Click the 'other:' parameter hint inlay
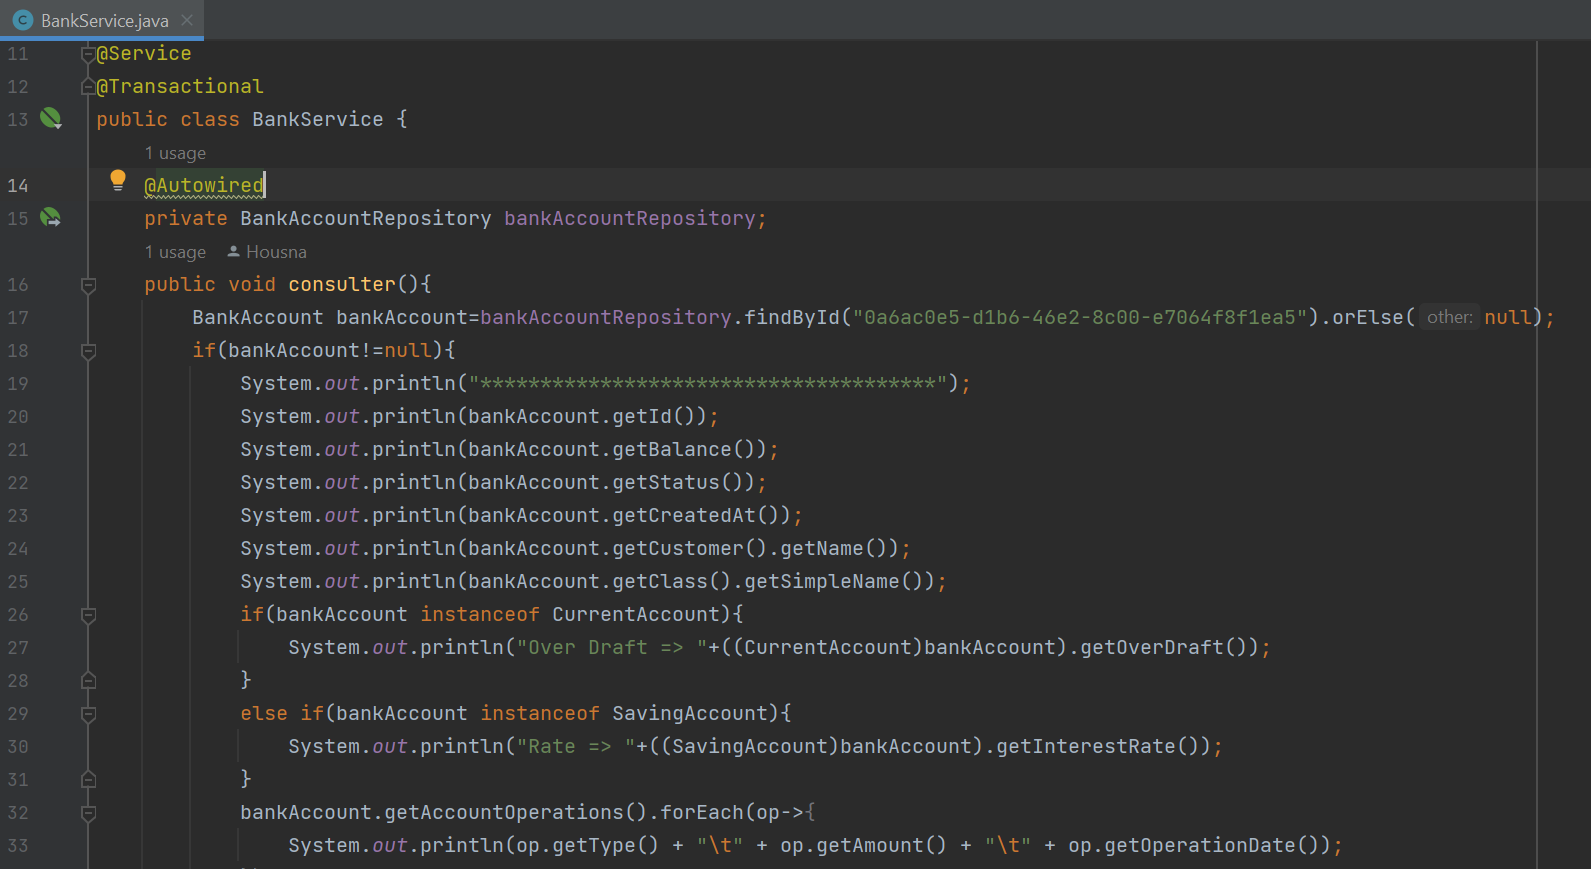This screenshot has height=869, width=1591. [1449, 317]
